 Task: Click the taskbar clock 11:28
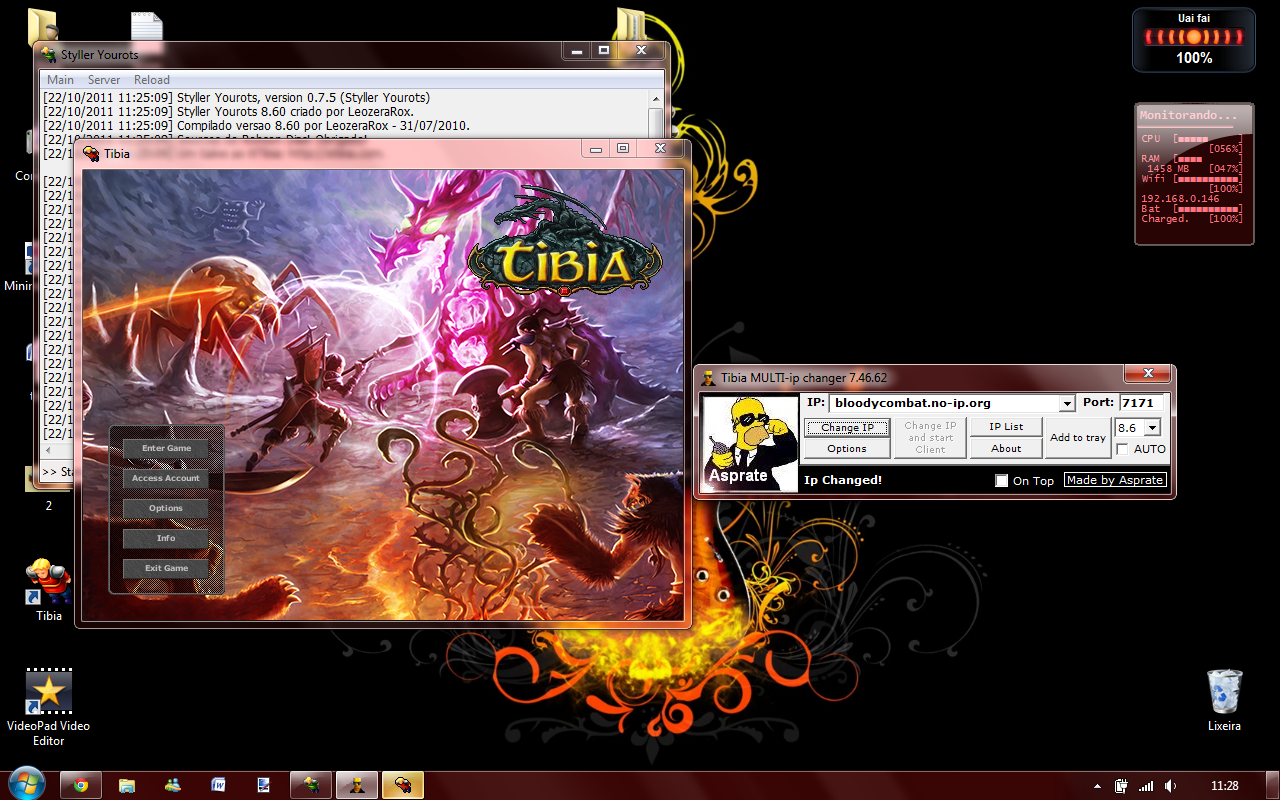(1224, 786)
